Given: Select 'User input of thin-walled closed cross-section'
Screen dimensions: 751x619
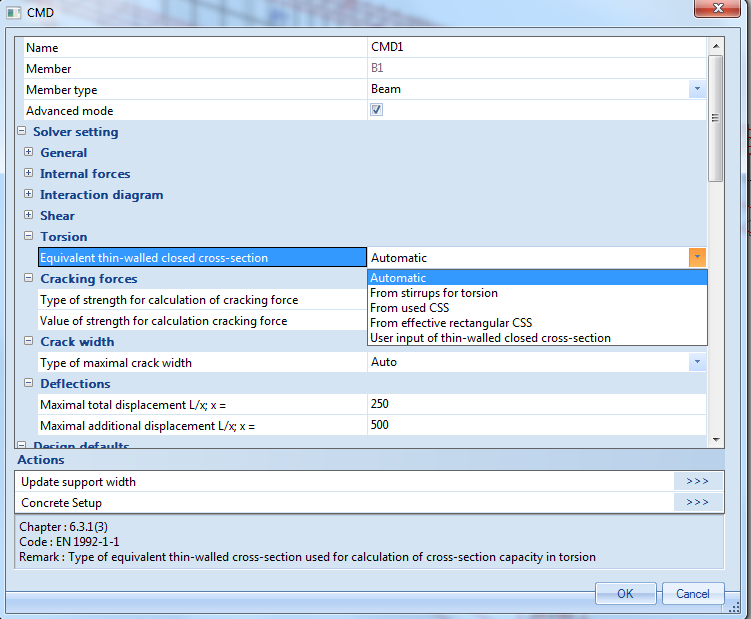Looking at the screenshot, I should 490,338.
